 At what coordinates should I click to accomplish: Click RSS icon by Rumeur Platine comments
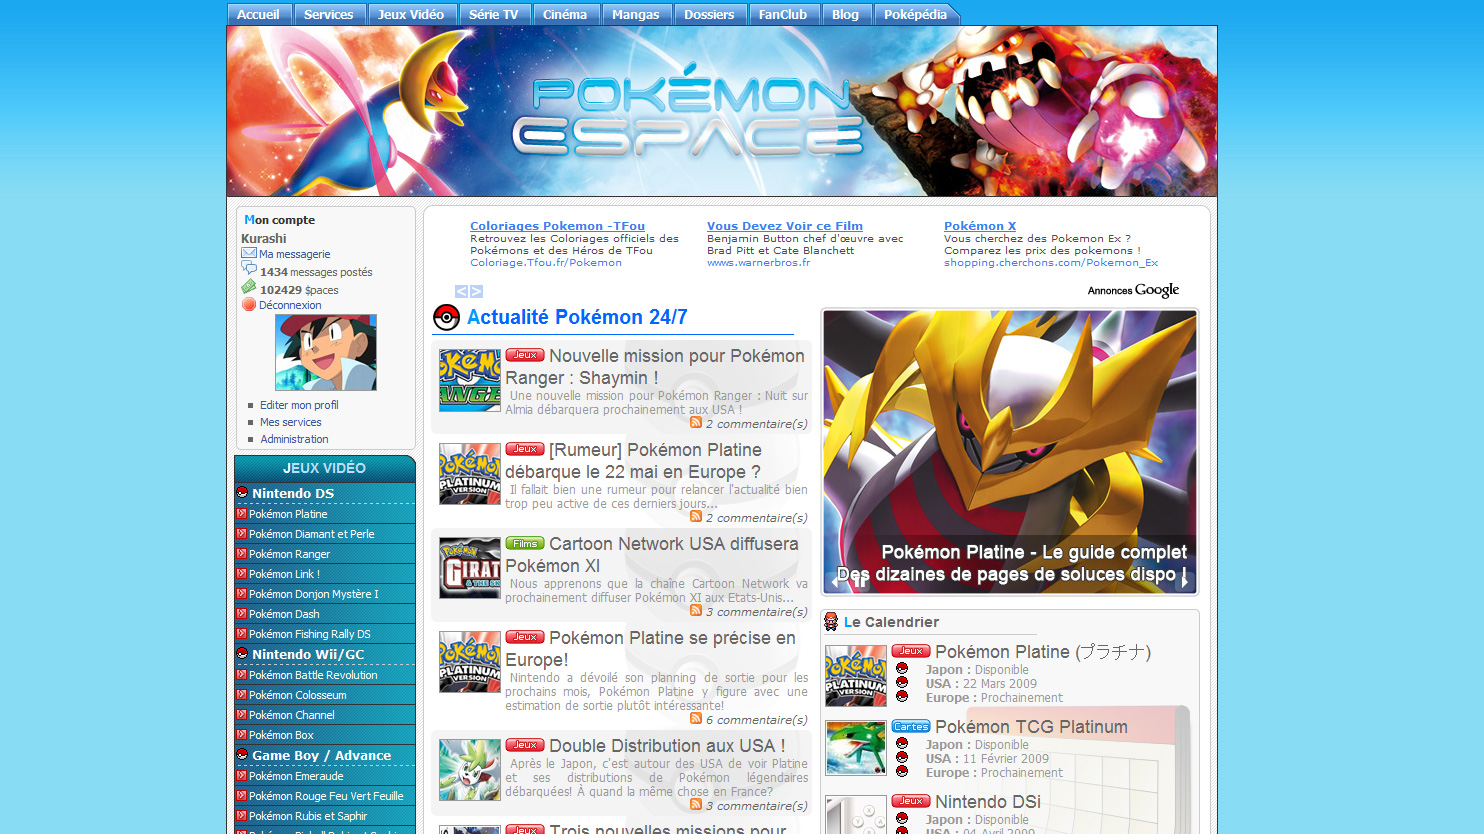click(x=696, y=516)
